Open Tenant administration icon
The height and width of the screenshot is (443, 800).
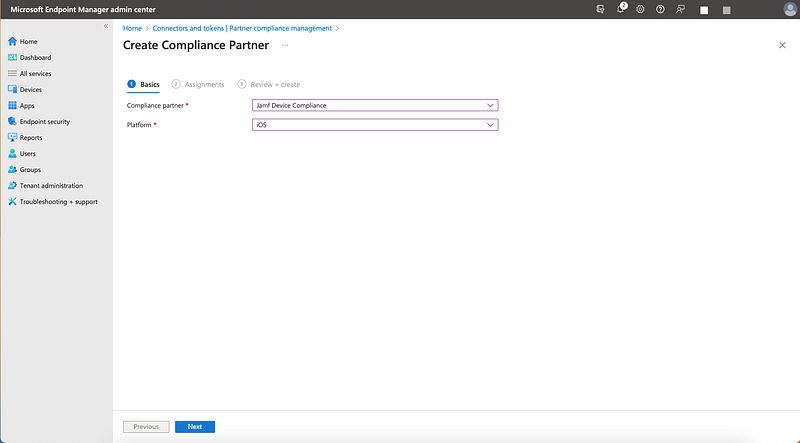coord(12,186)
